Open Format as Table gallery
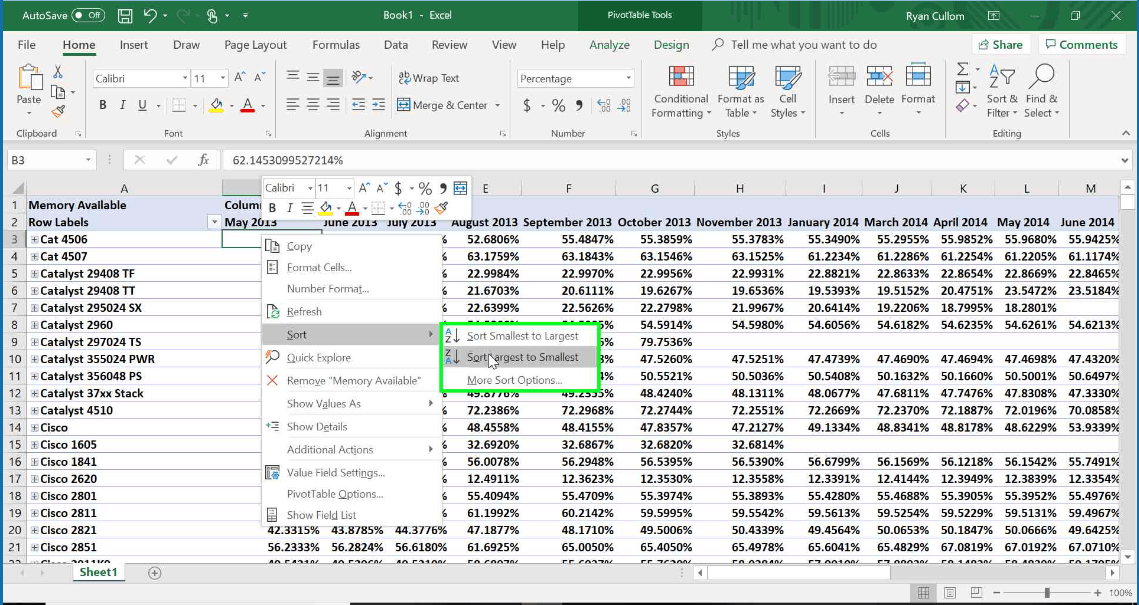 (x=740, y=92)
